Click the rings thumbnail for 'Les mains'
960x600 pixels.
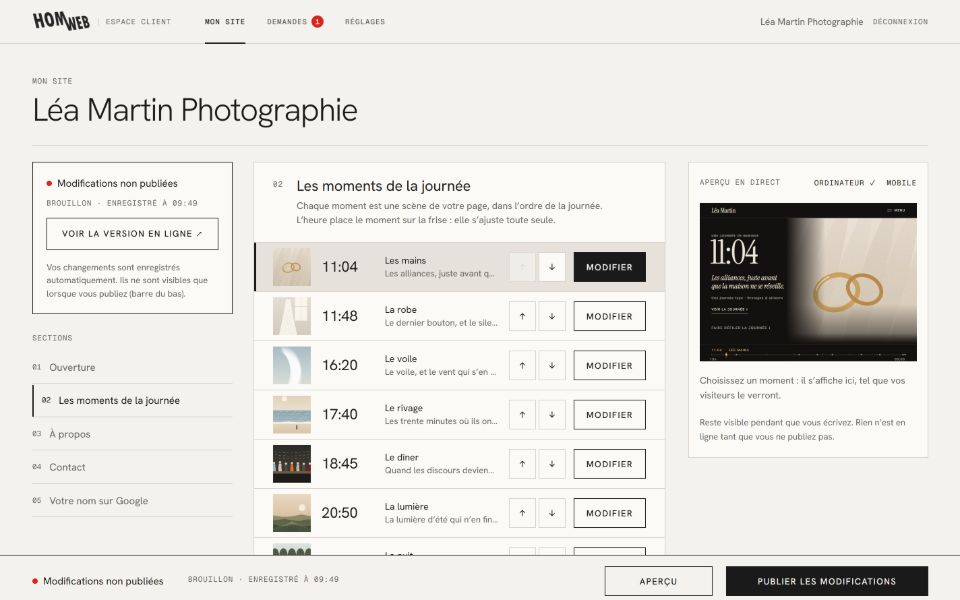point(291,267)
